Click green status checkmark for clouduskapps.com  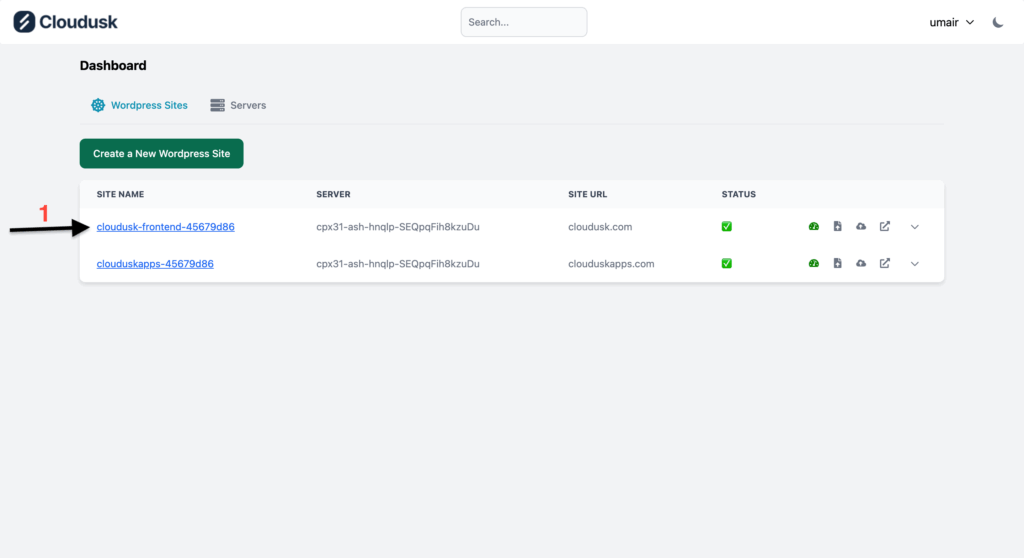727,264
